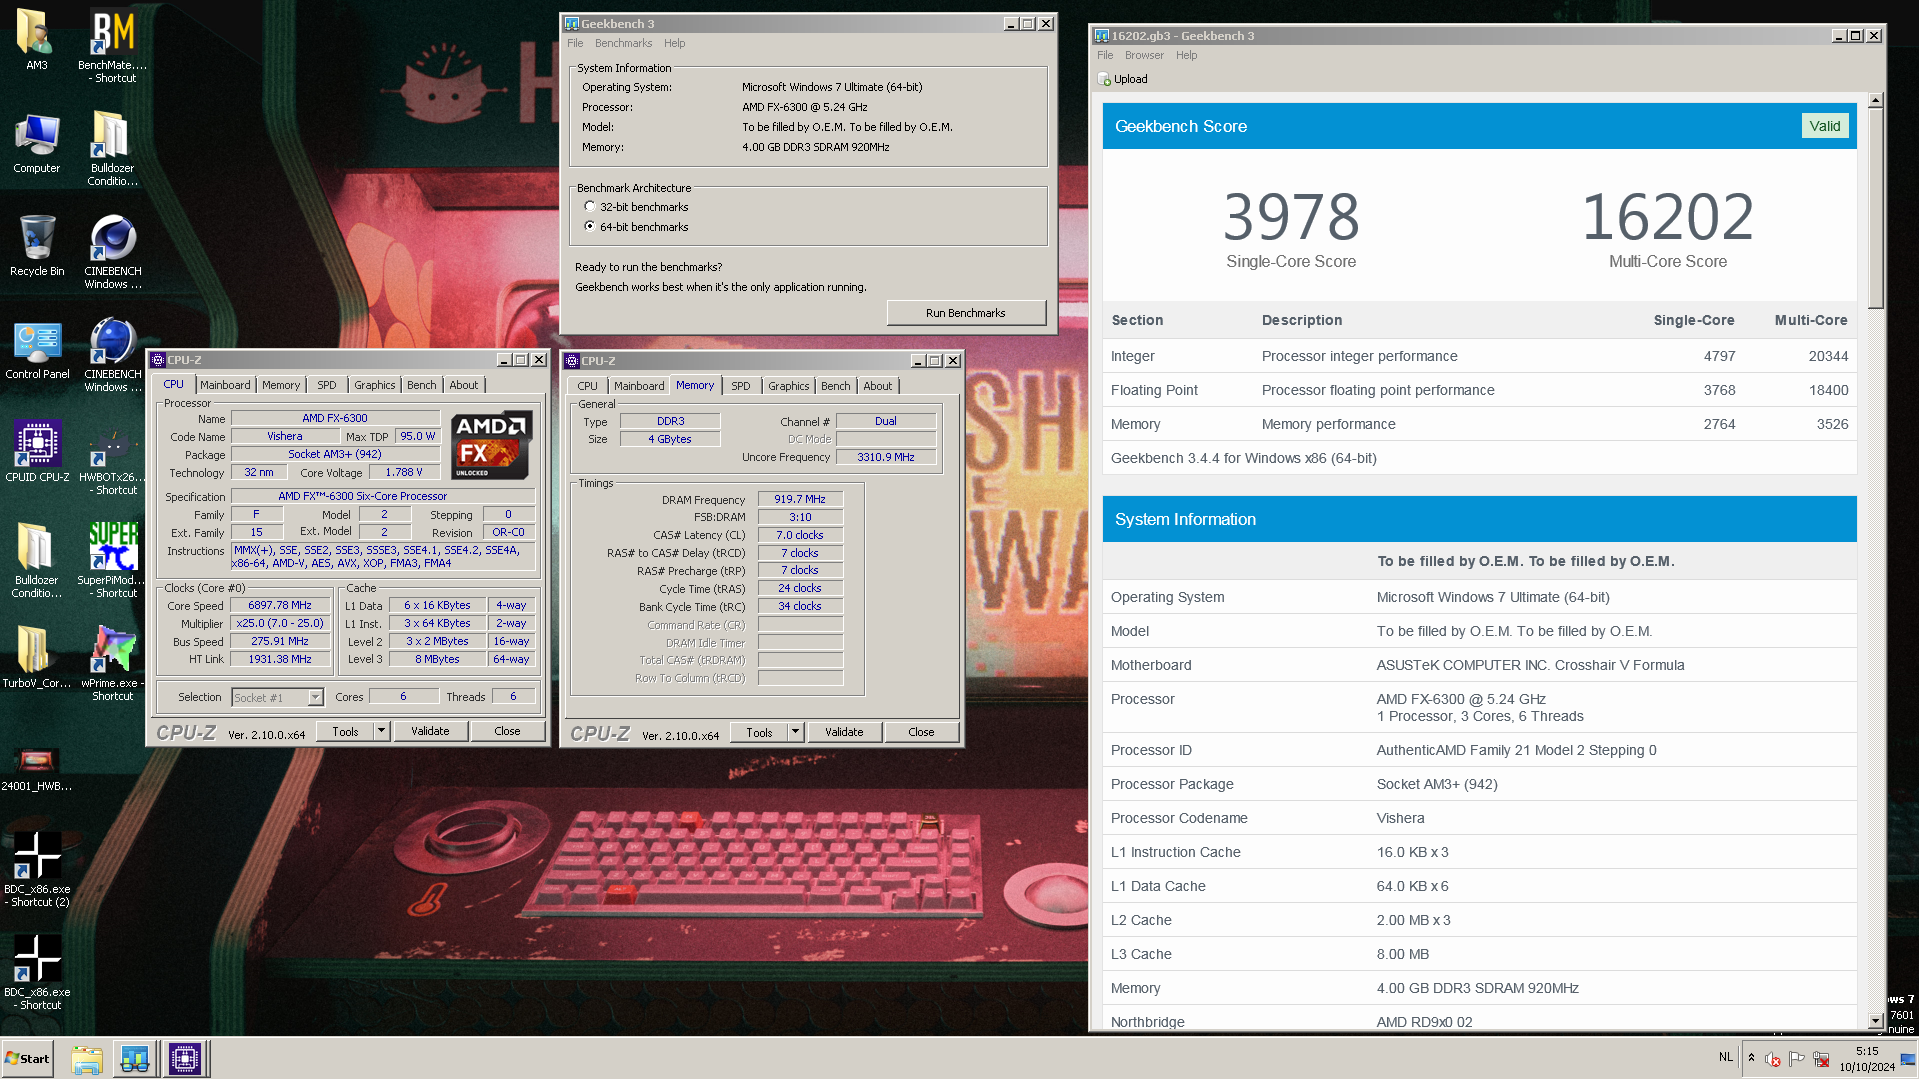The width and height of the screenshot is (1919, 1079).
Task: Open Control Panel desktop icon
Action: coord(37,350)
